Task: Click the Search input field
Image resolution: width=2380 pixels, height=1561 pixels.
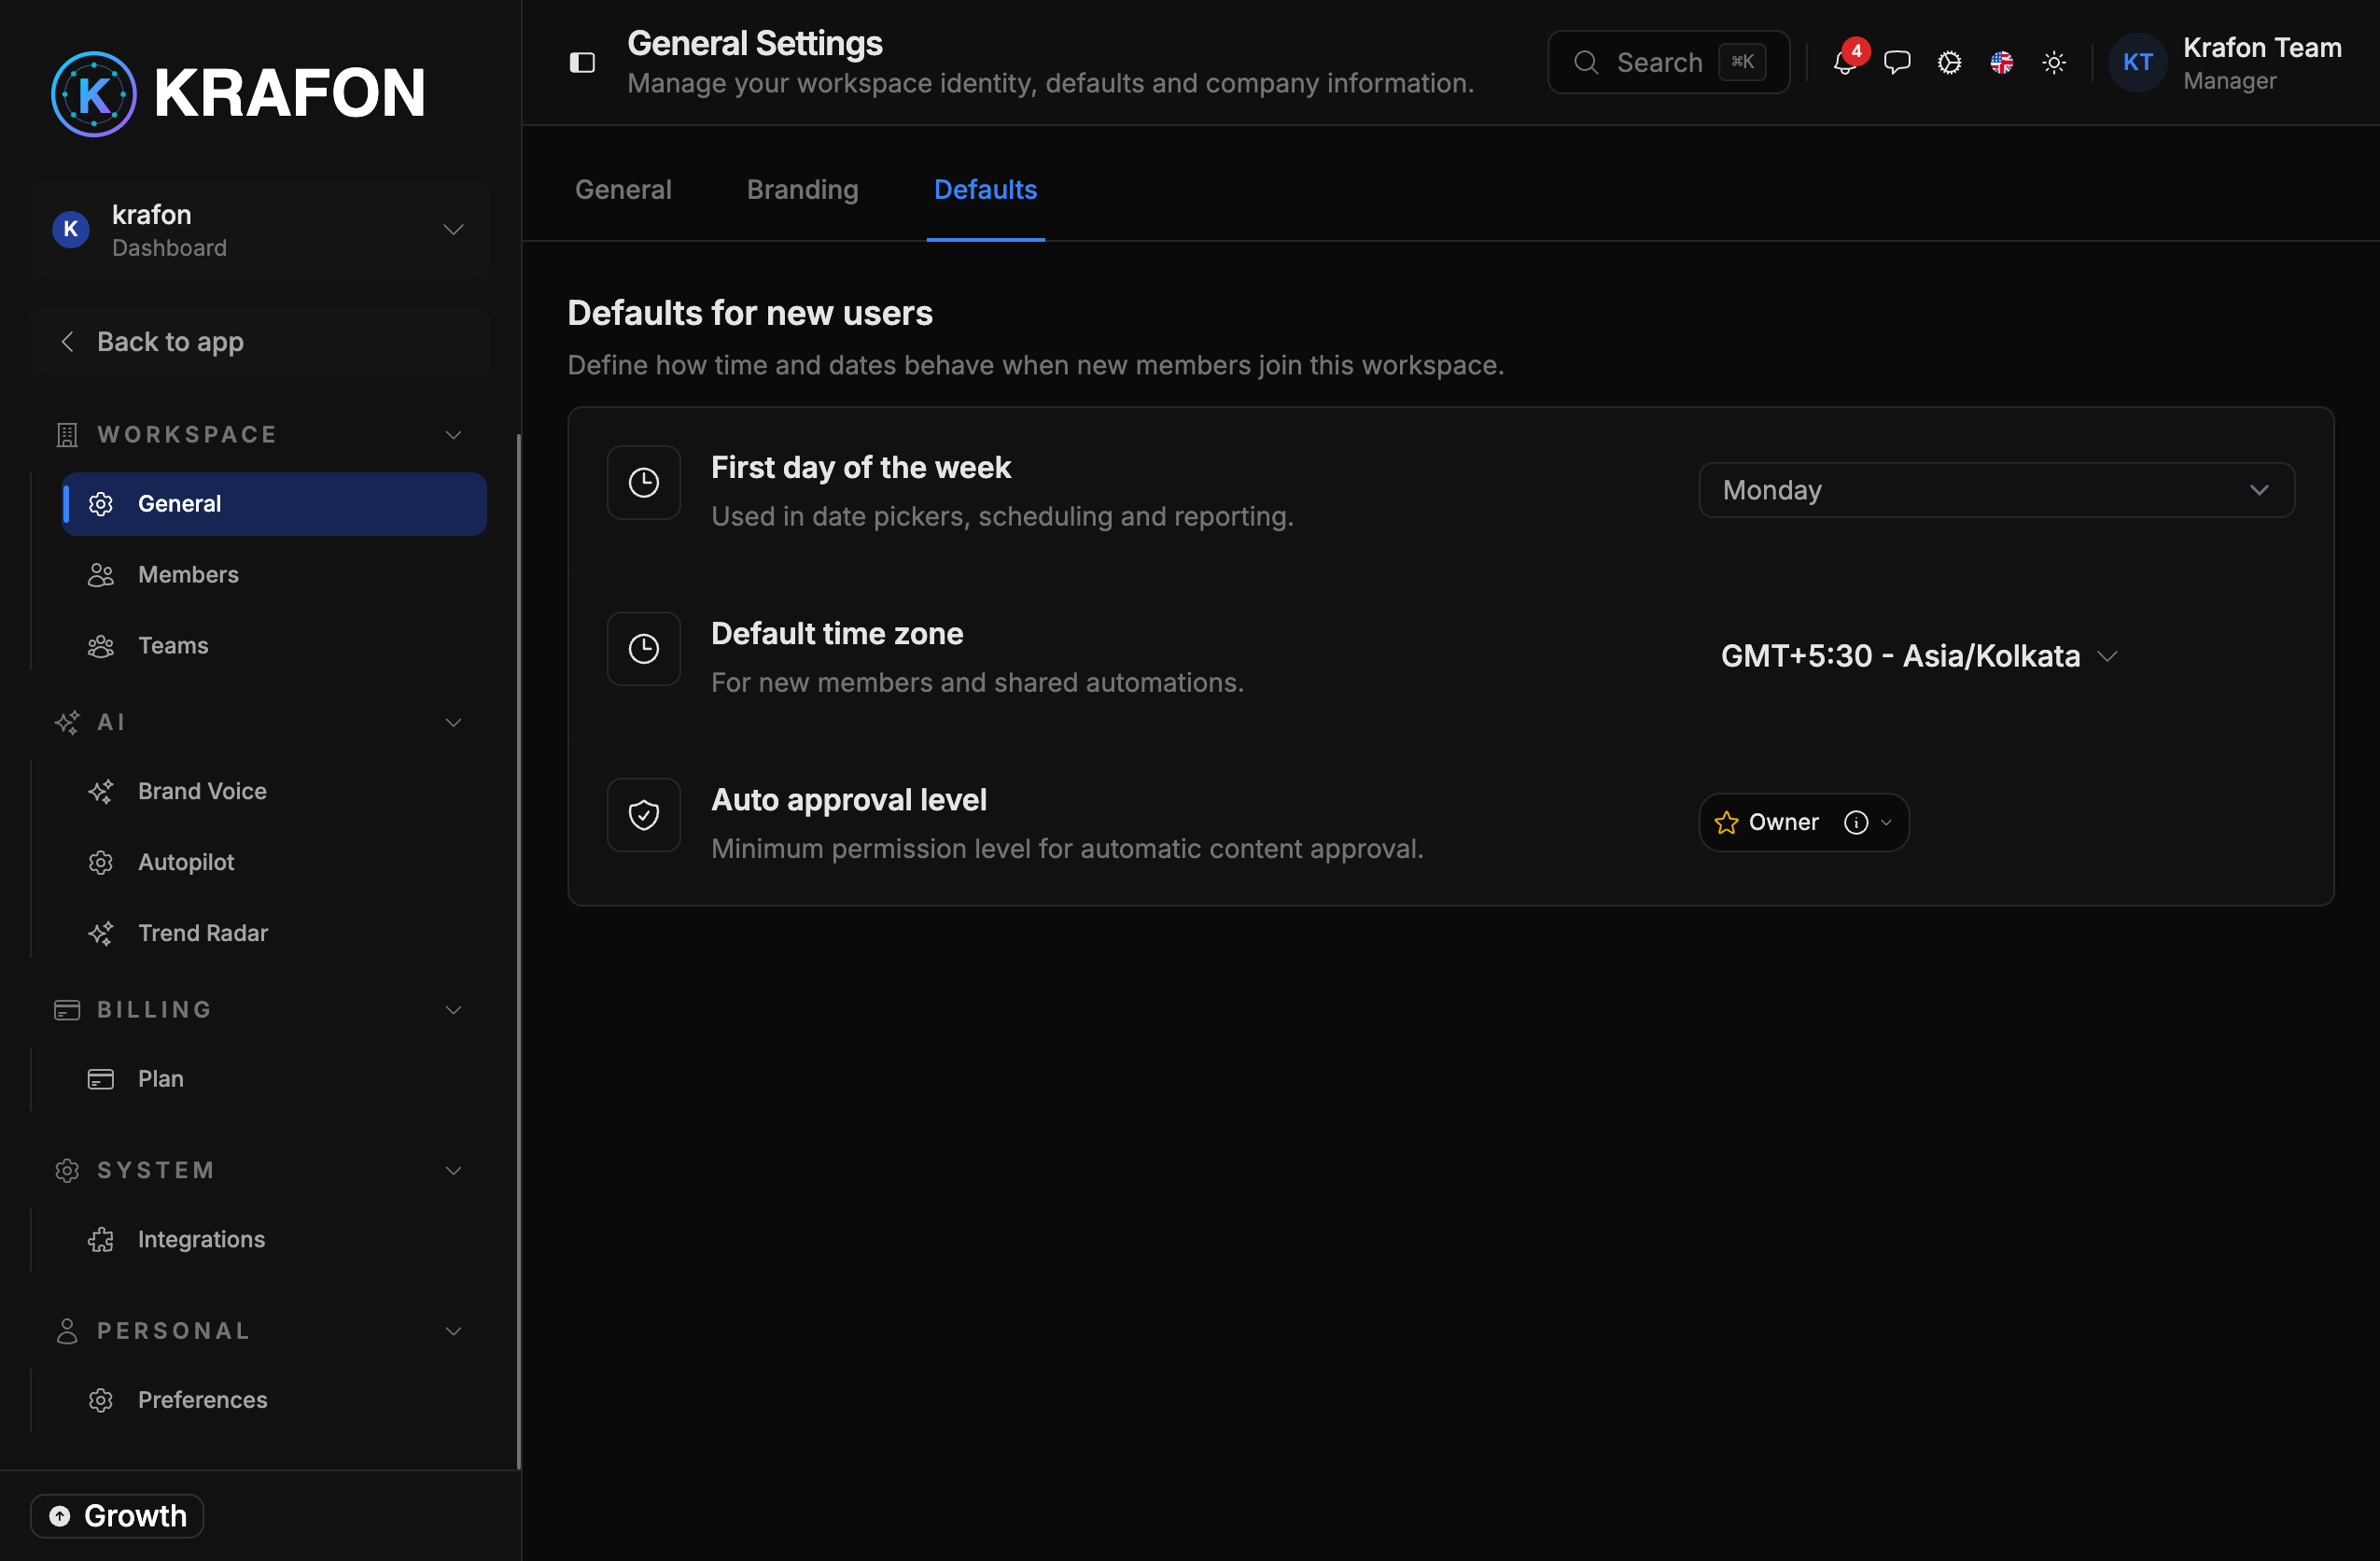Action: point(1668,63)
